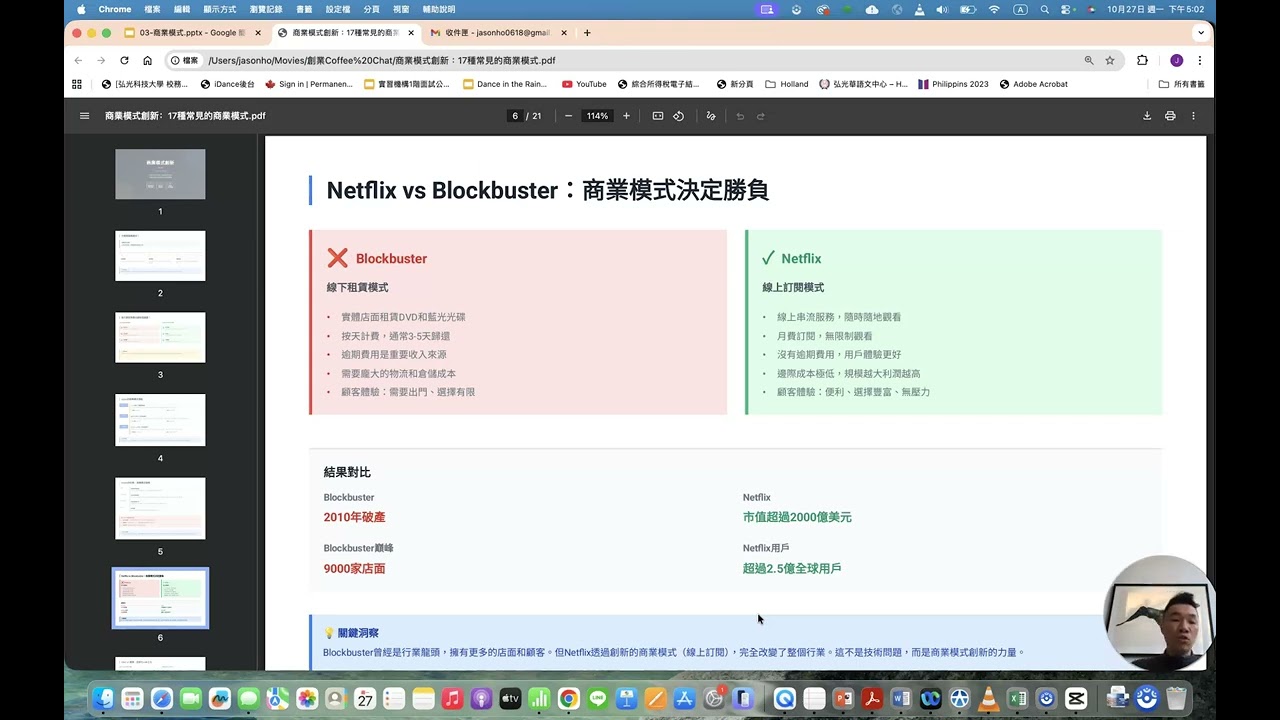Image resolution: width=1280 pixels, height=720 pixels.
Task: Open Trash in the Dock
Action: [x=1176, y=698]
